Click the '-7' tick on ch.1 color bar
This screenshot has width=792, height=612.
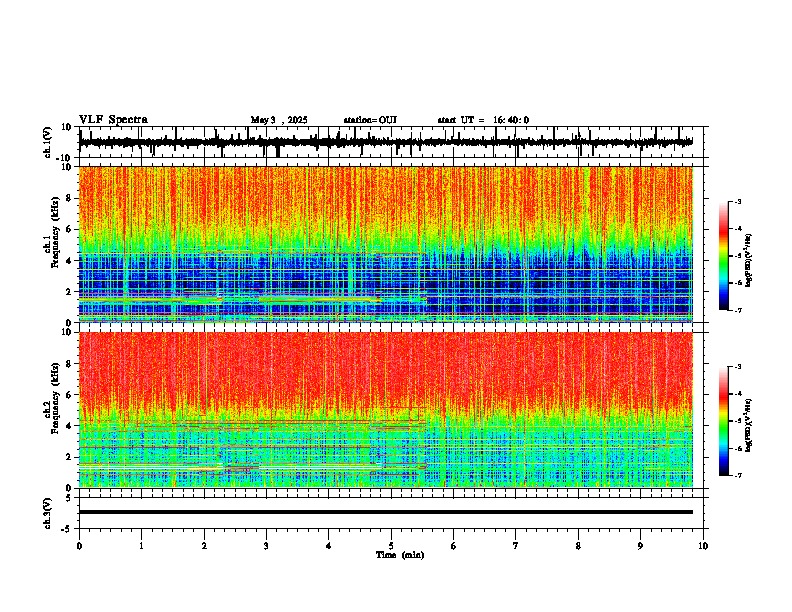pyautogui.click(x=738, y=310)
